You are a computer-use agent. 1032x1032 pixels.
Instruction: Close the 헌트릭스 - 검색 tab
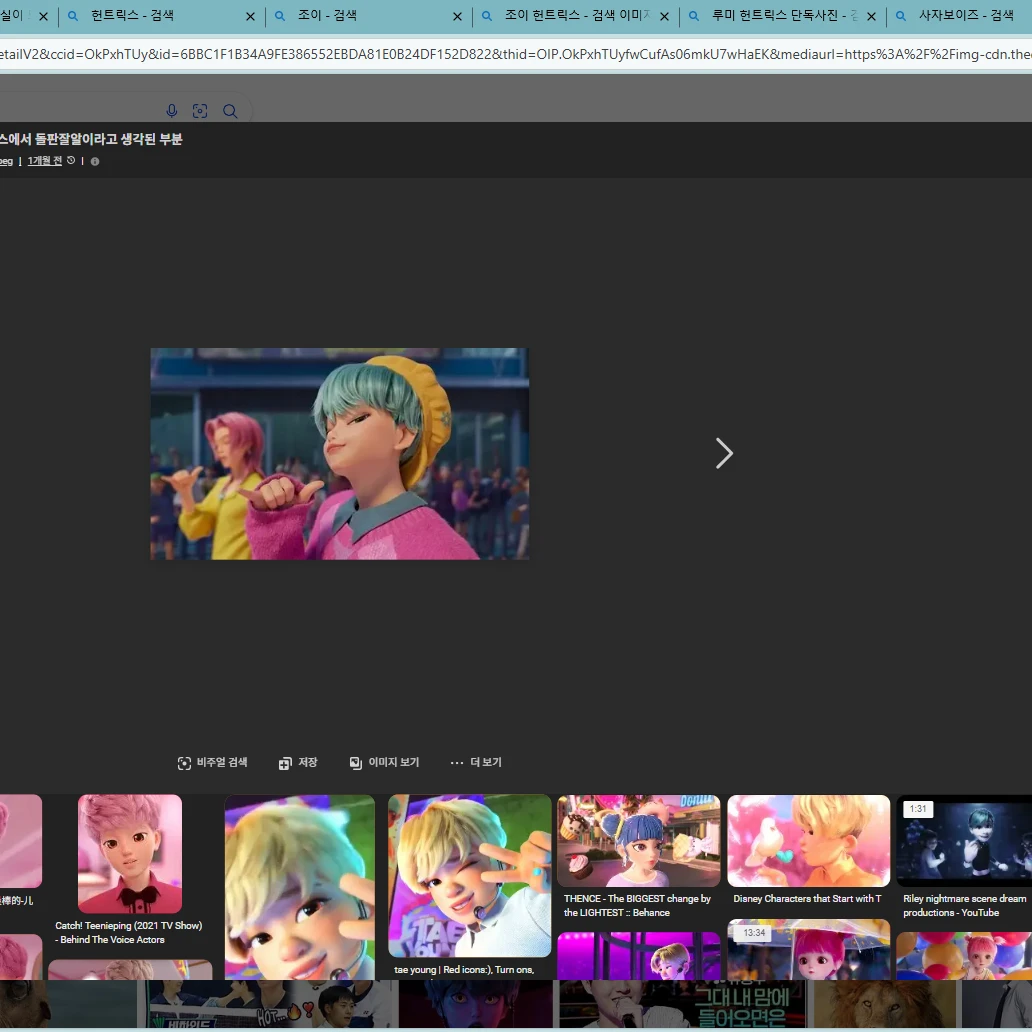(250, 16)
